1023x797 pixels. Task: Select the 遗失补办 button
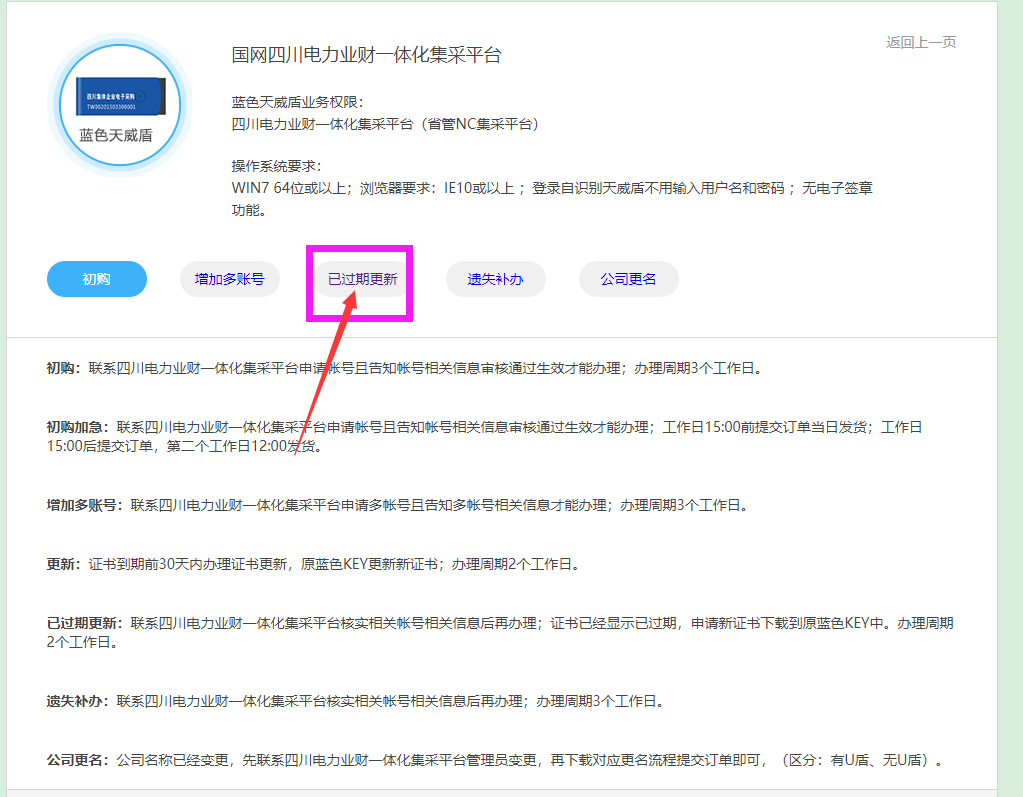tap(496, 279)
